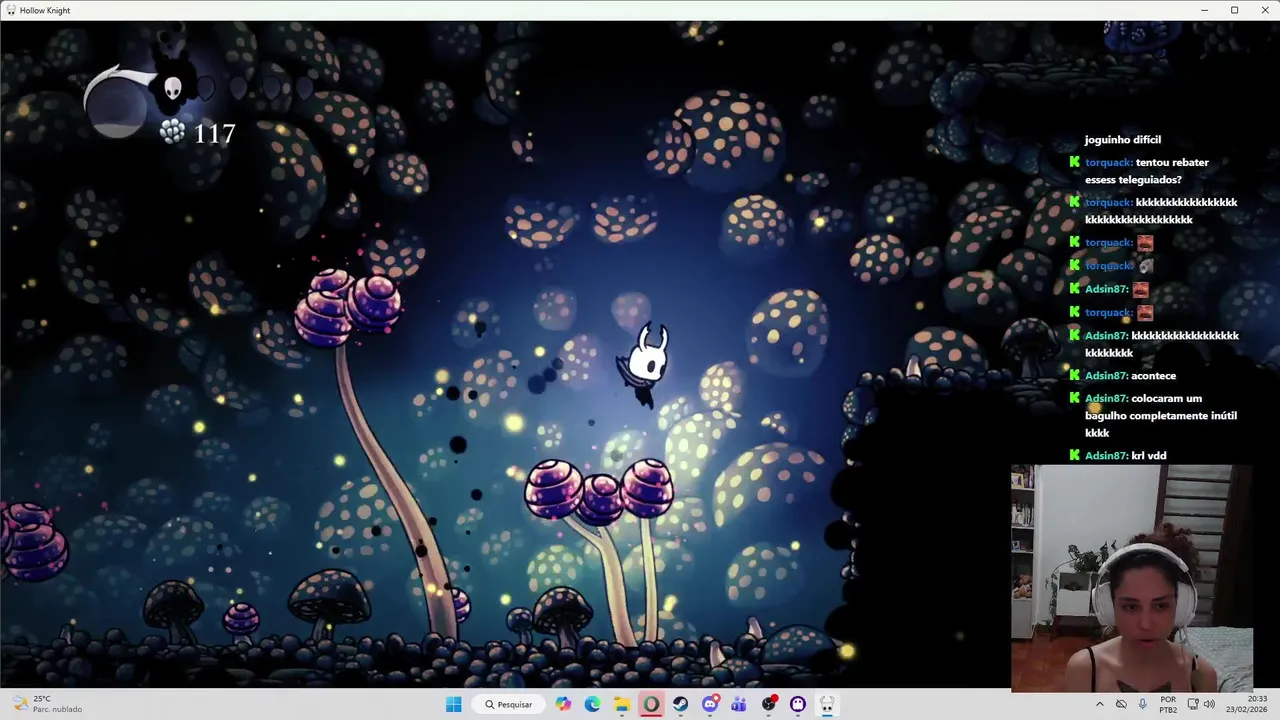Select the Hollow Knight taskbar icon
Screen dimensions: 1280x720
827,704
